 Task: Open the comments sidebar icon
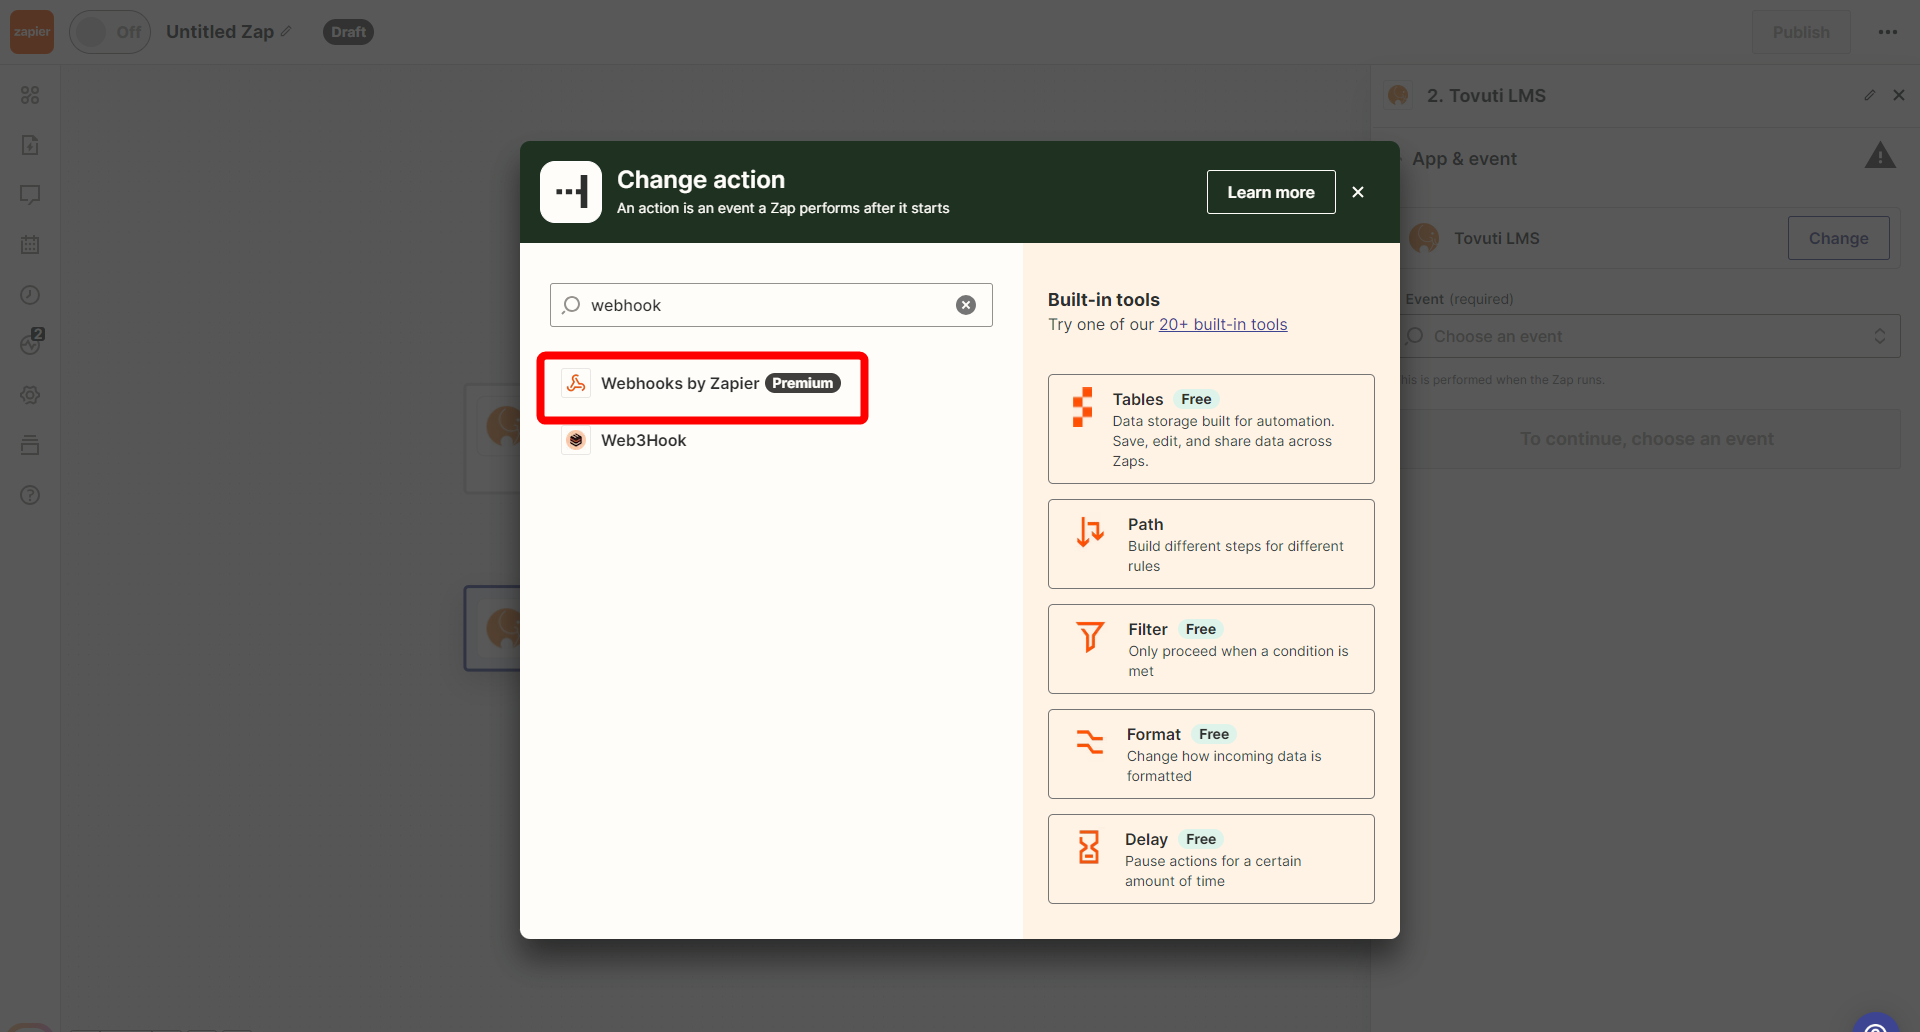point(30,195)
